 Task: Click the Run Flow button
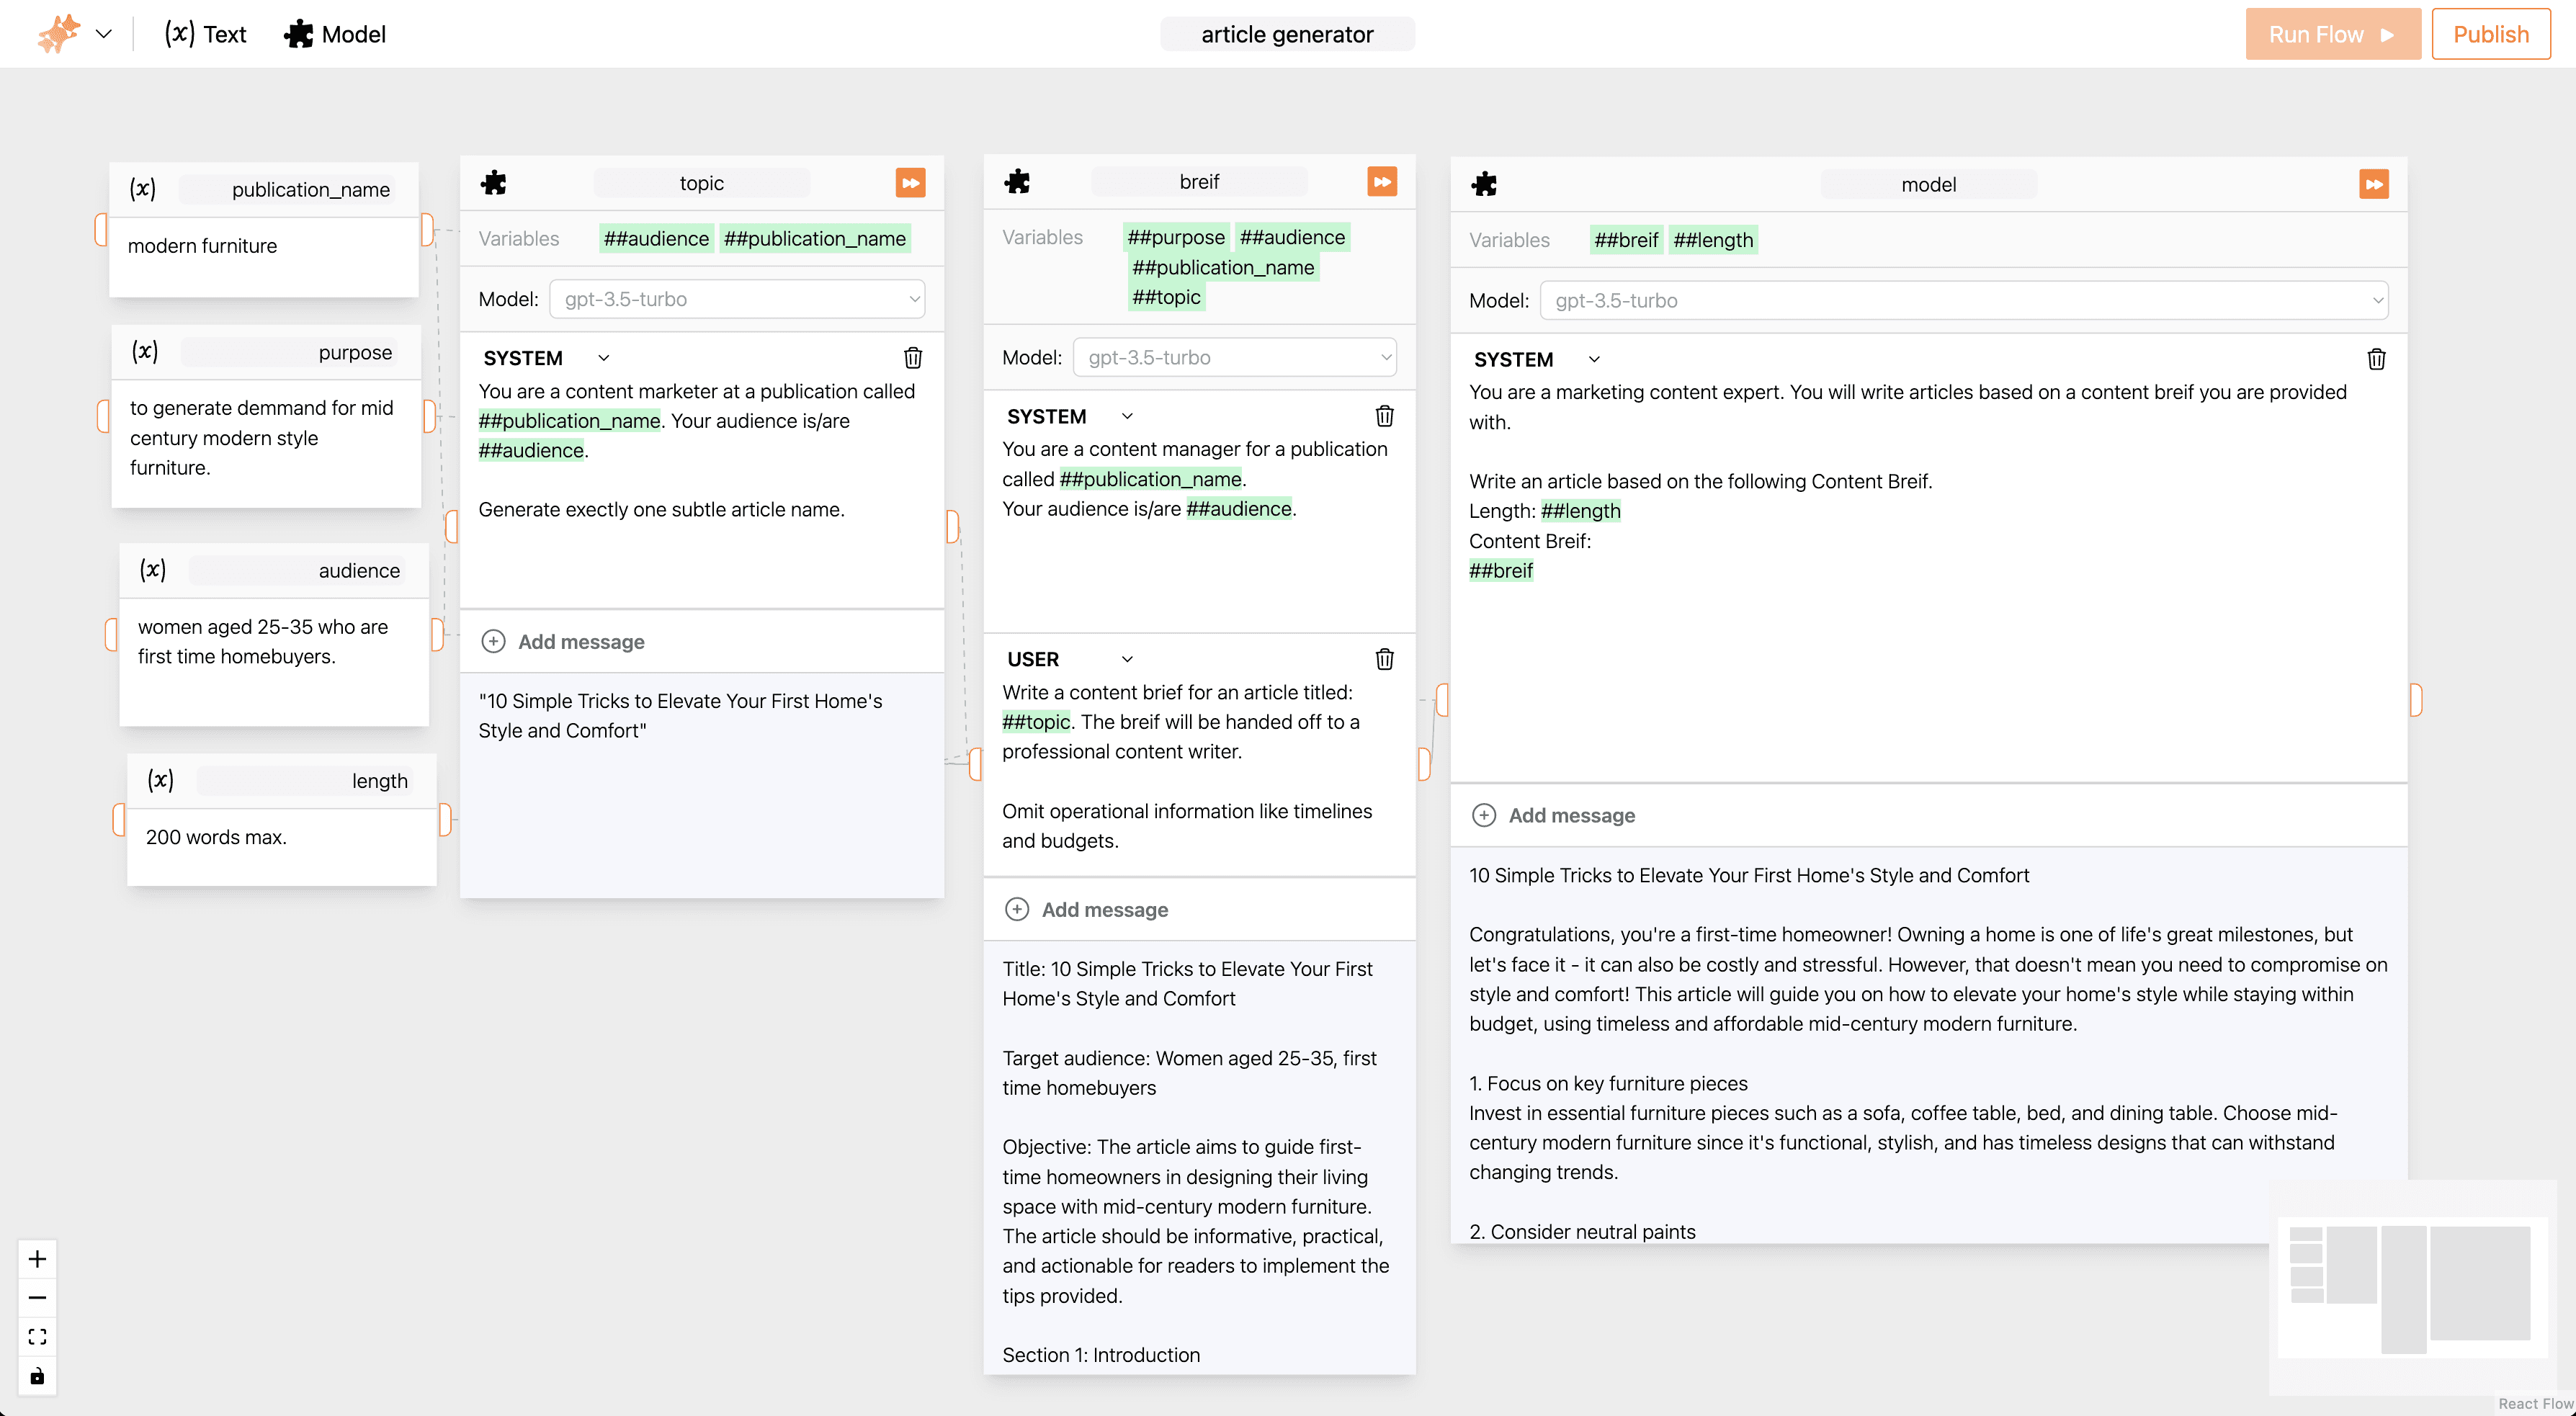pyautogui.click(x=2332, y=33)
